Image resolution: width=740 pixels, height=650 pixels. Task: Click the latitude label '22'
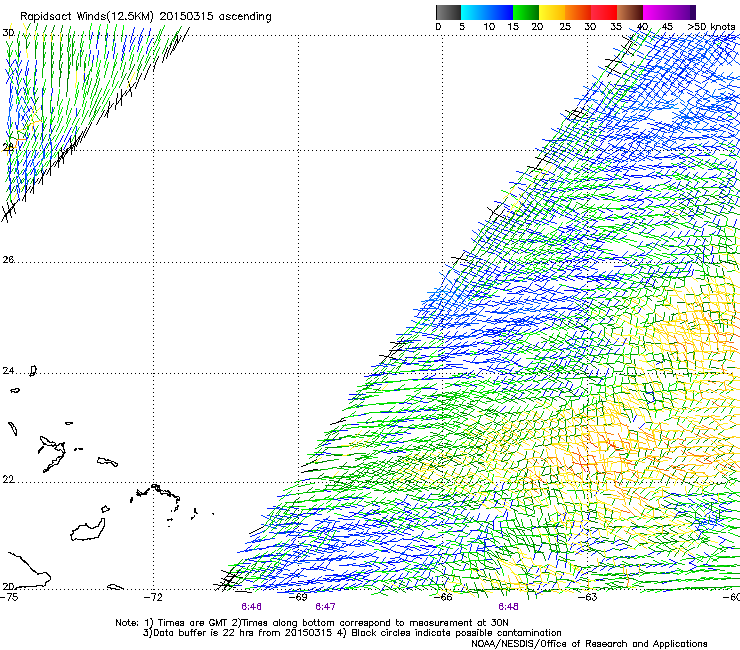point(8,480)
